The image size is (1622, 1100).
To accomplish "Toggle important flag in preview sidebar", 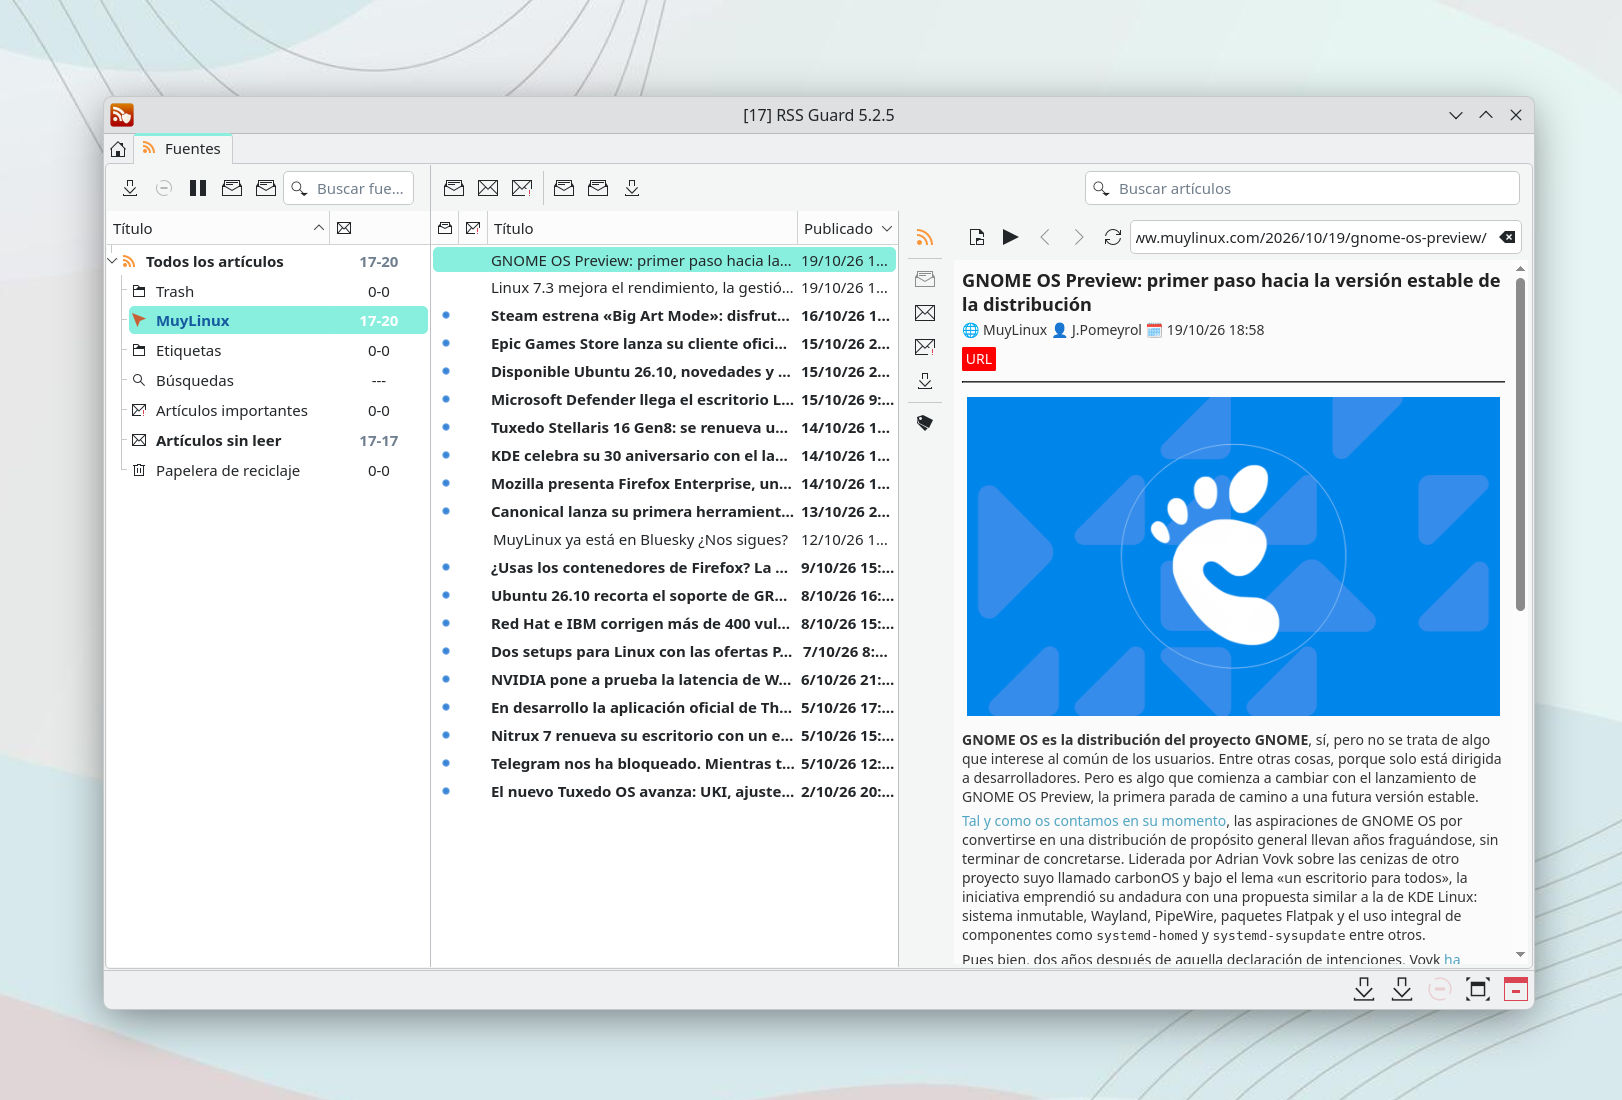I will click(x=925, y=347).
